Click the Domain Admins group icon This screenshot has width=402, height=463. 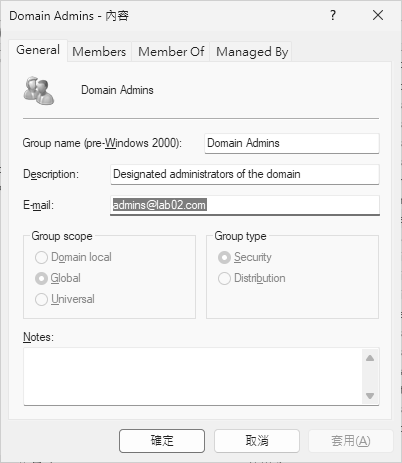pyautogui.click(x=39, y=91)
